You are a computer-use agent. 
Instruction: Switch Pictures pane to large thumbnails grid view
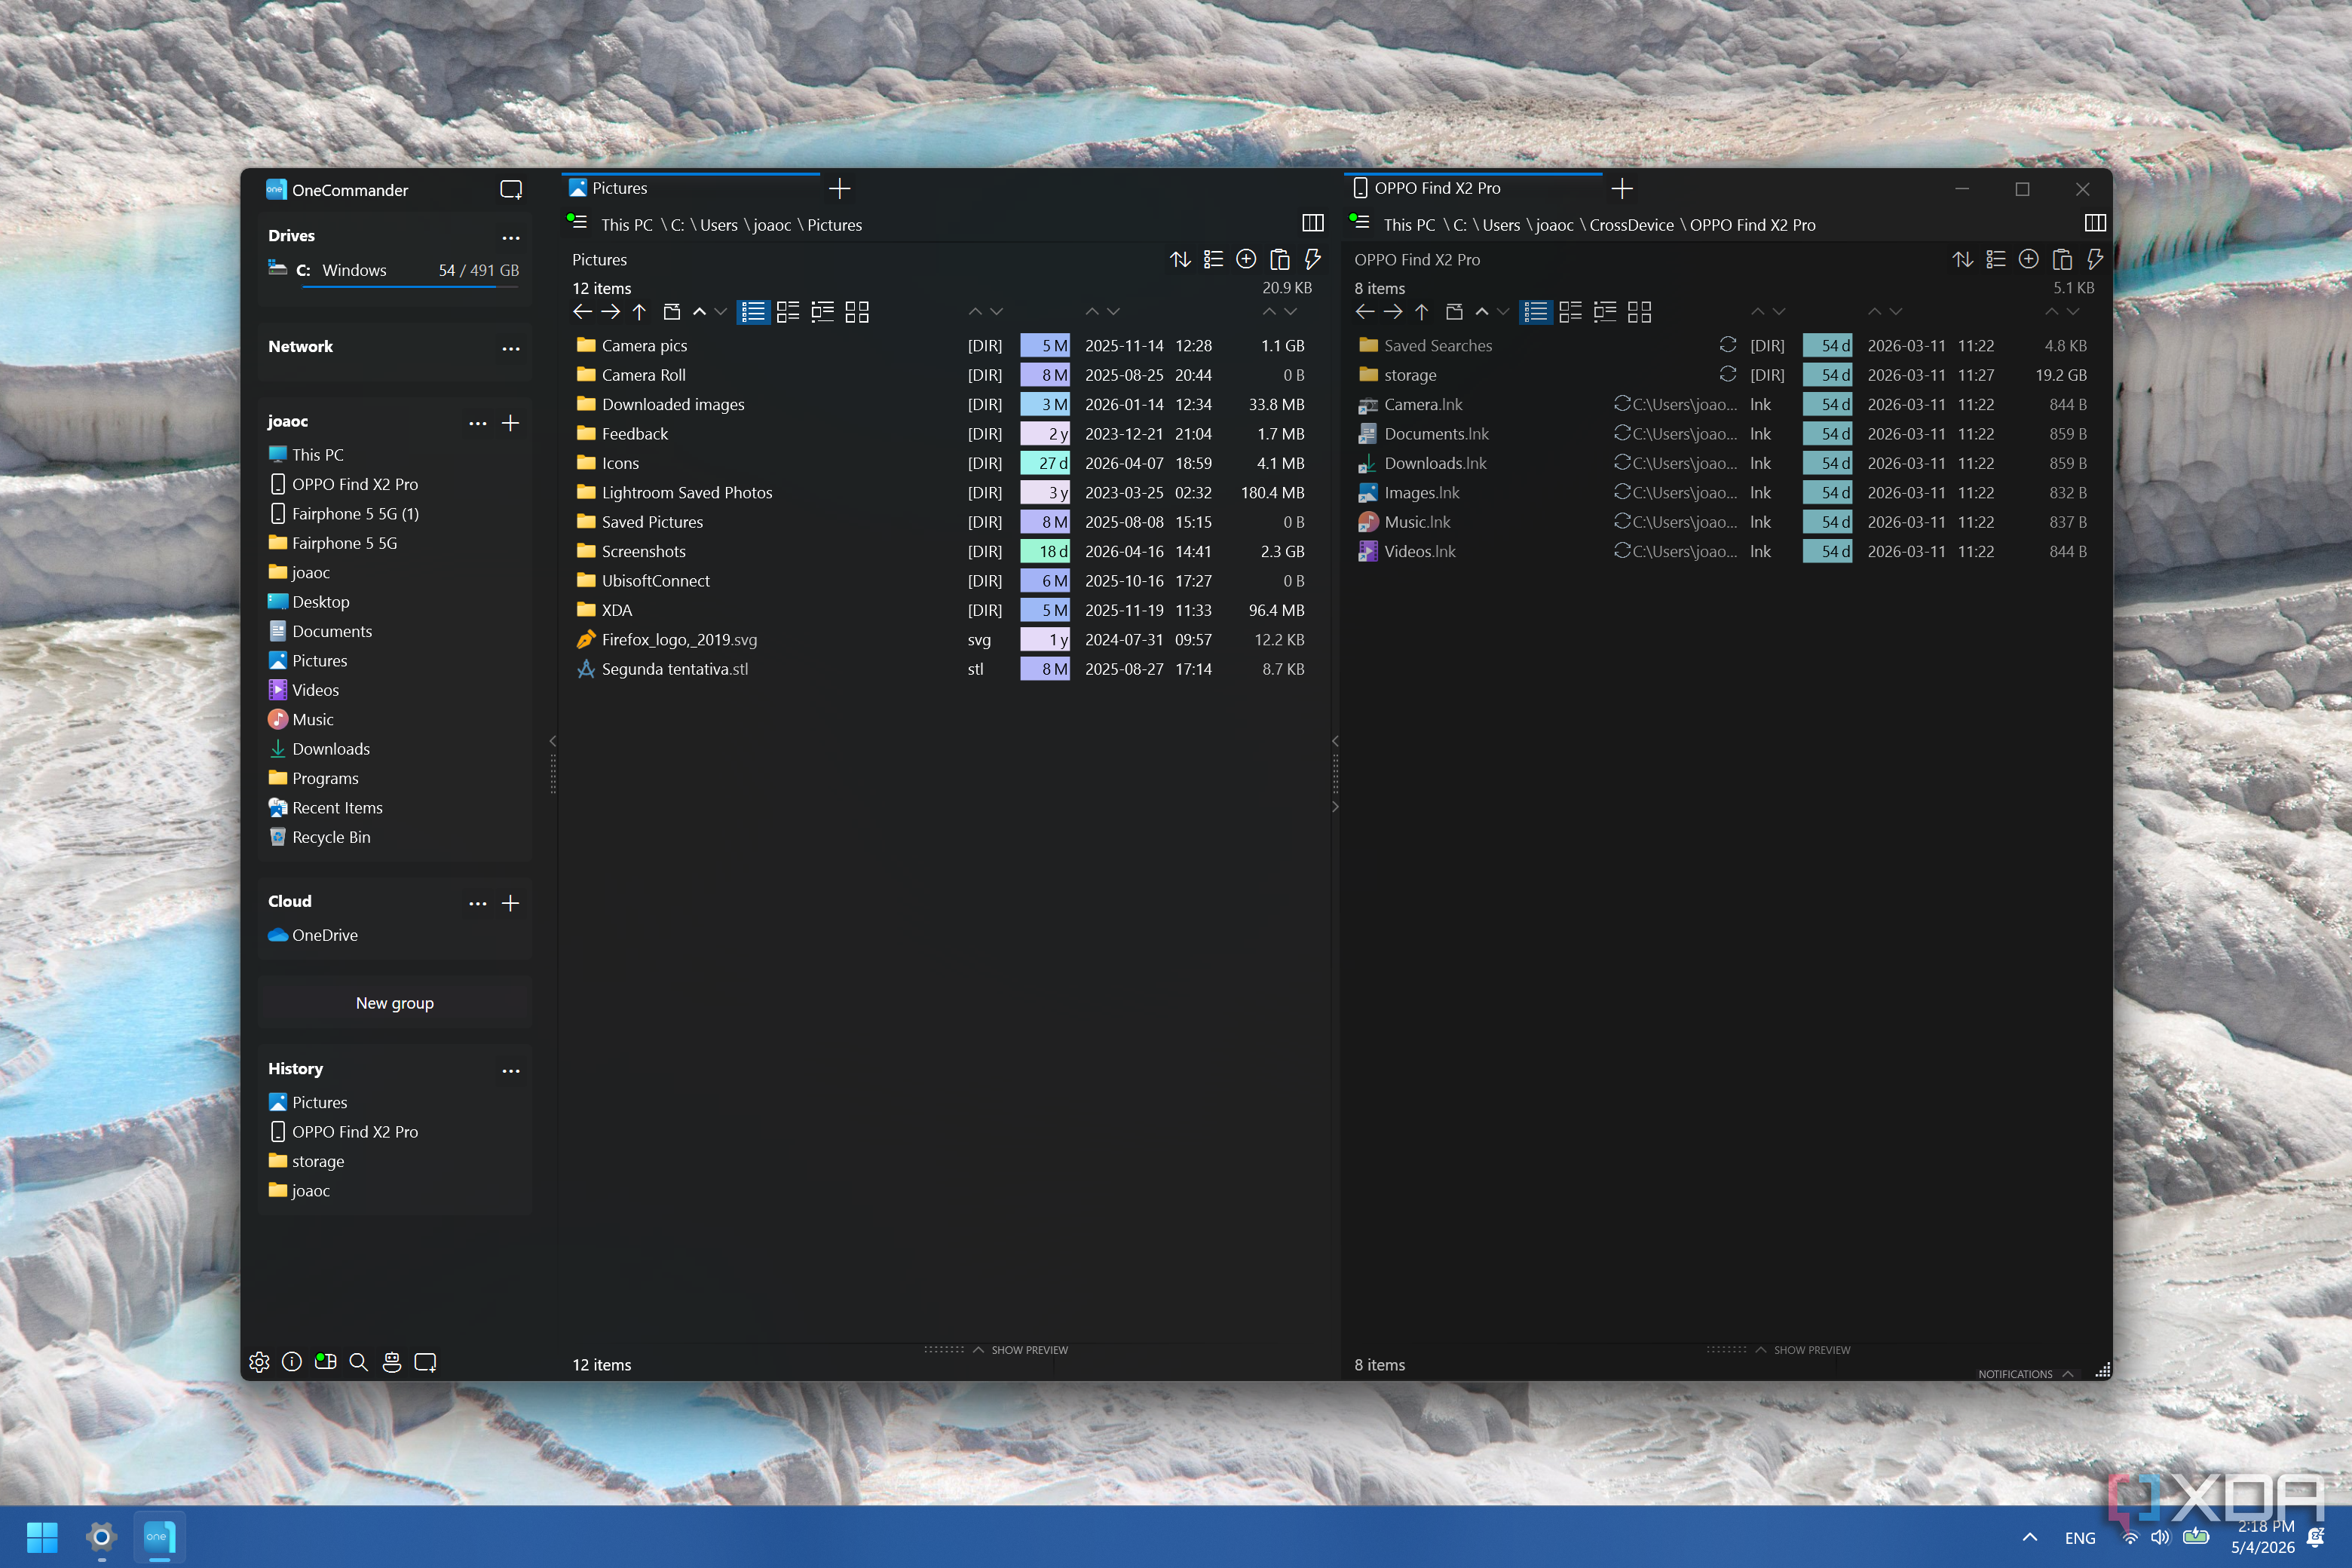point(857,312)
